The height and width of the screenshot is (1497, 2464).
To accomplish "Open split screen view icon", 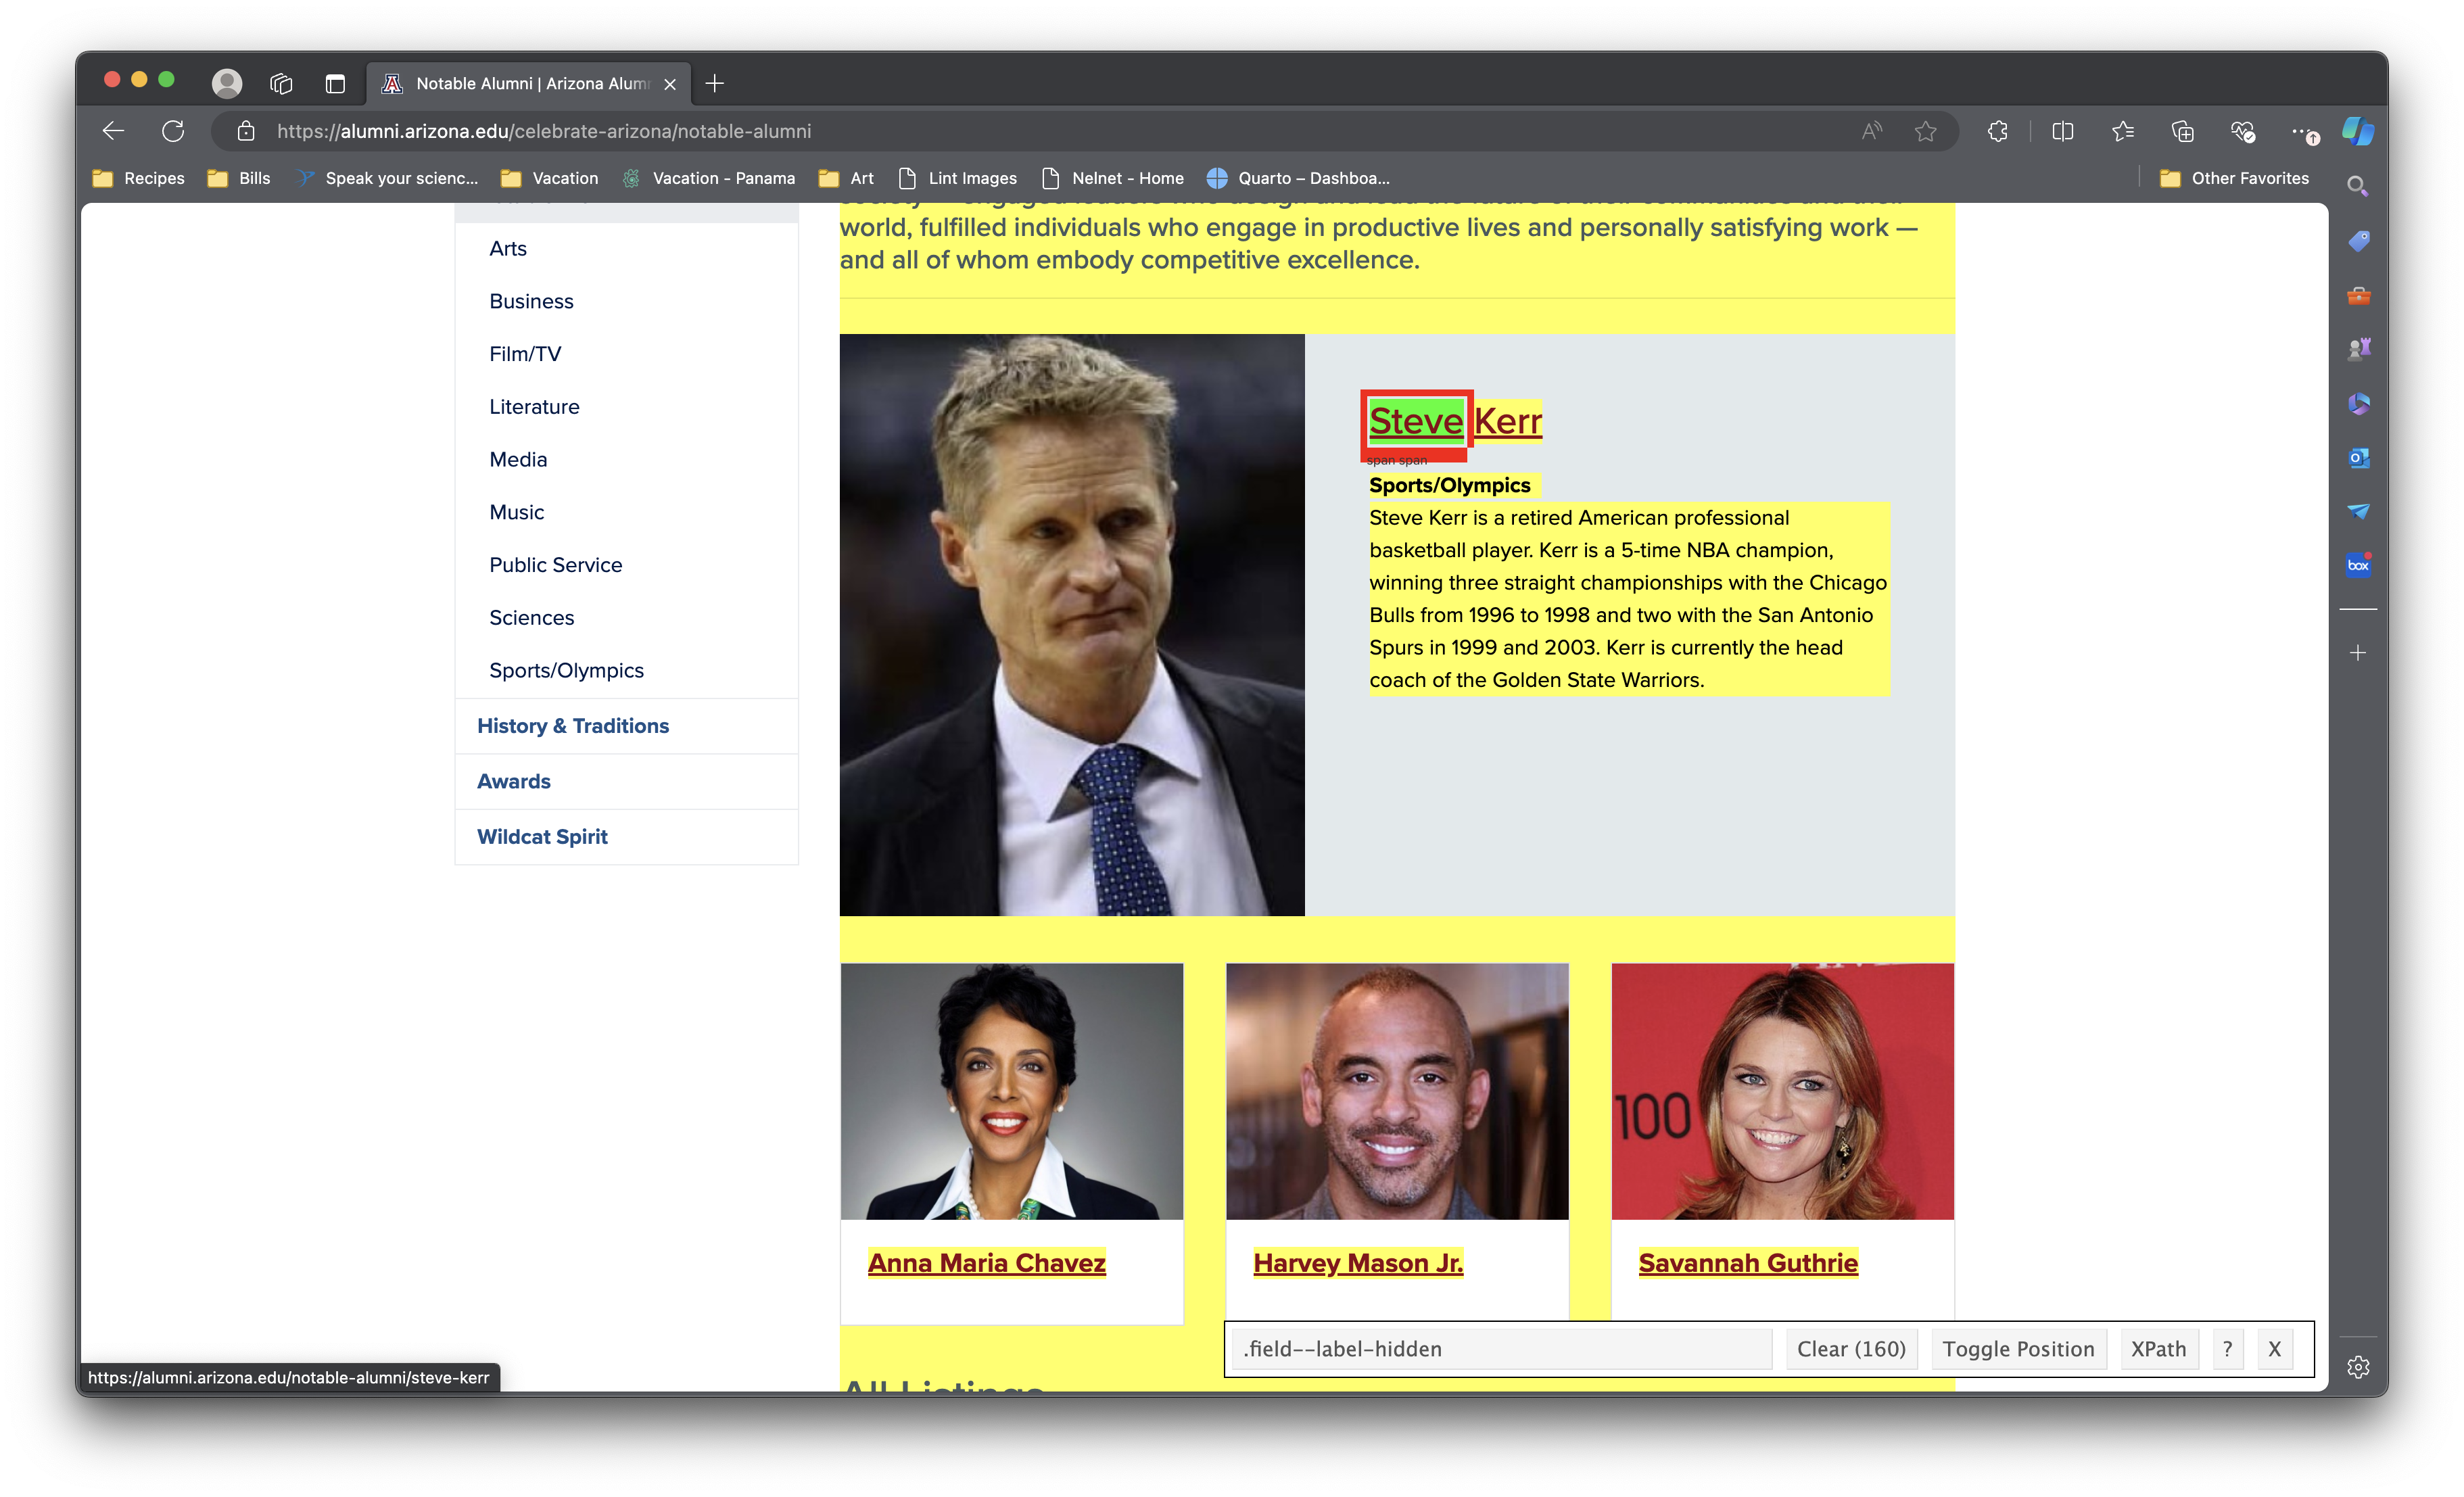I will (2062, 131).
